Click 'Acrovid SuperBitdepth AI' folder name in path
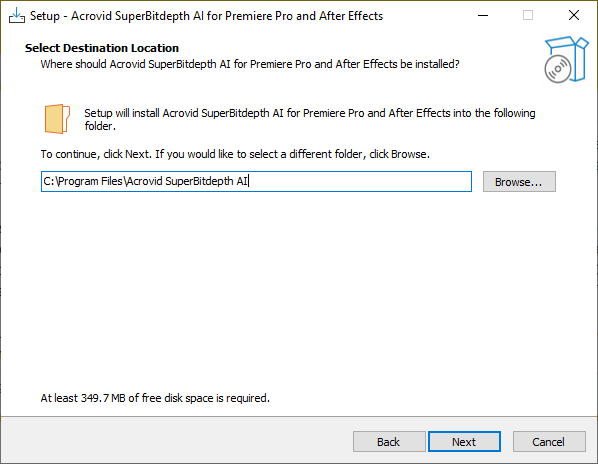 [187, 181]
